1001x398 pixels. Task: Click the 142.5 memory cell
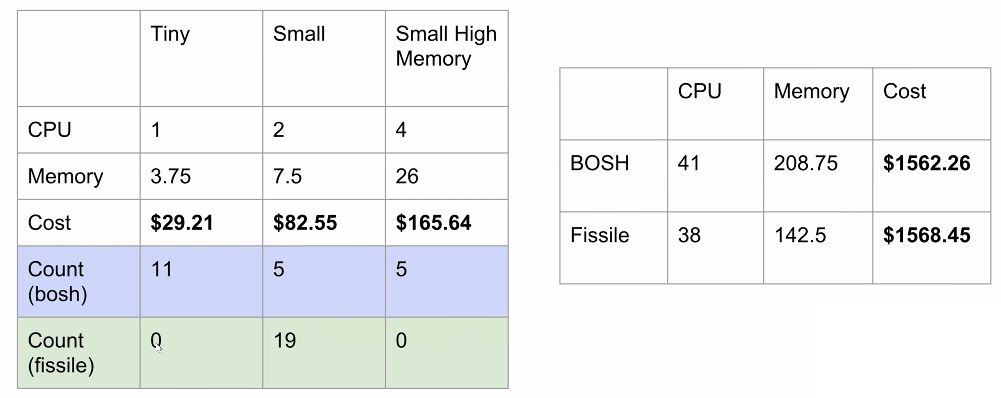pyautogui.click(x=818, y=248)
